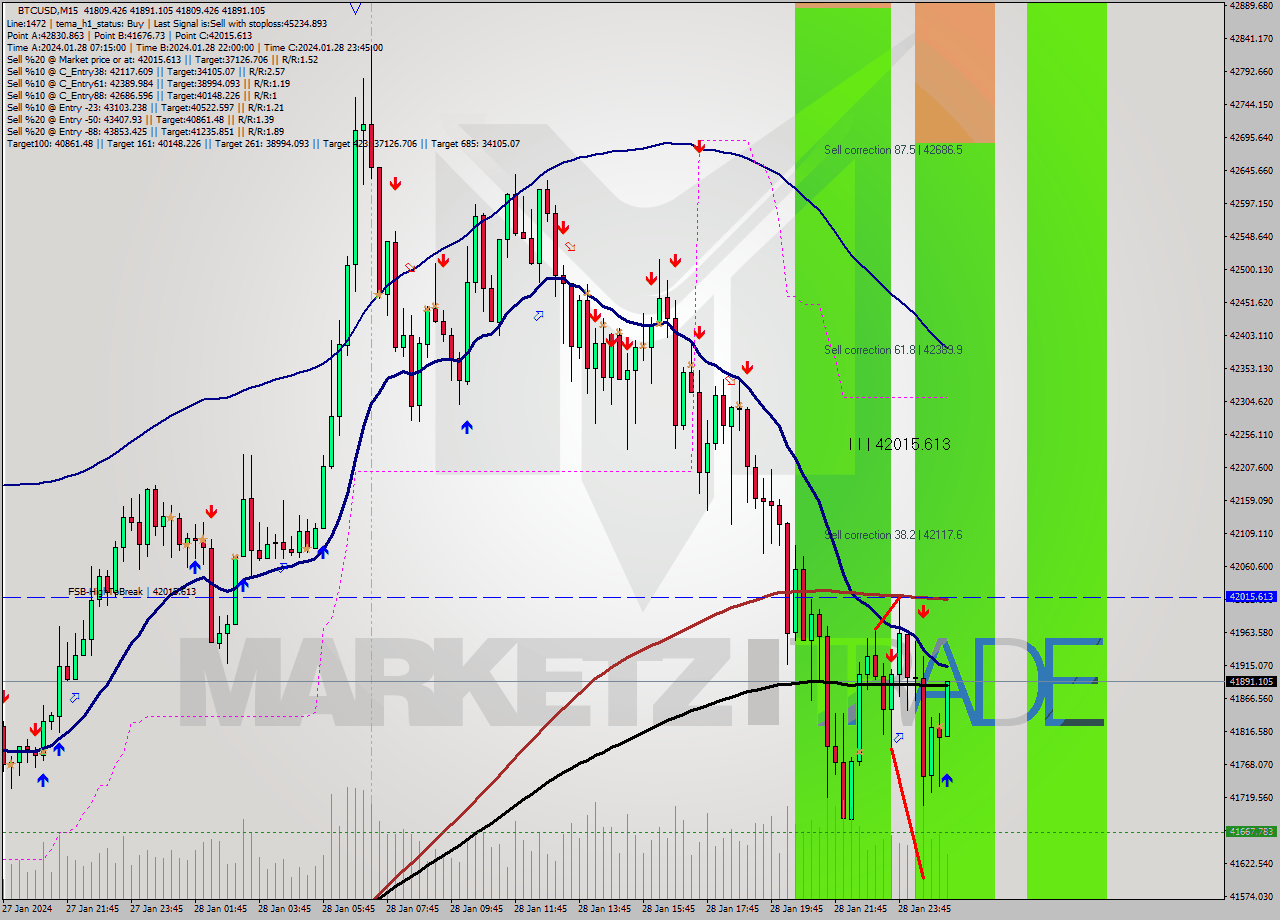Viewport: 1280px width, 920px height.
Task: Click the black 41891.105 current price tag
Action: coord(1250,681)
